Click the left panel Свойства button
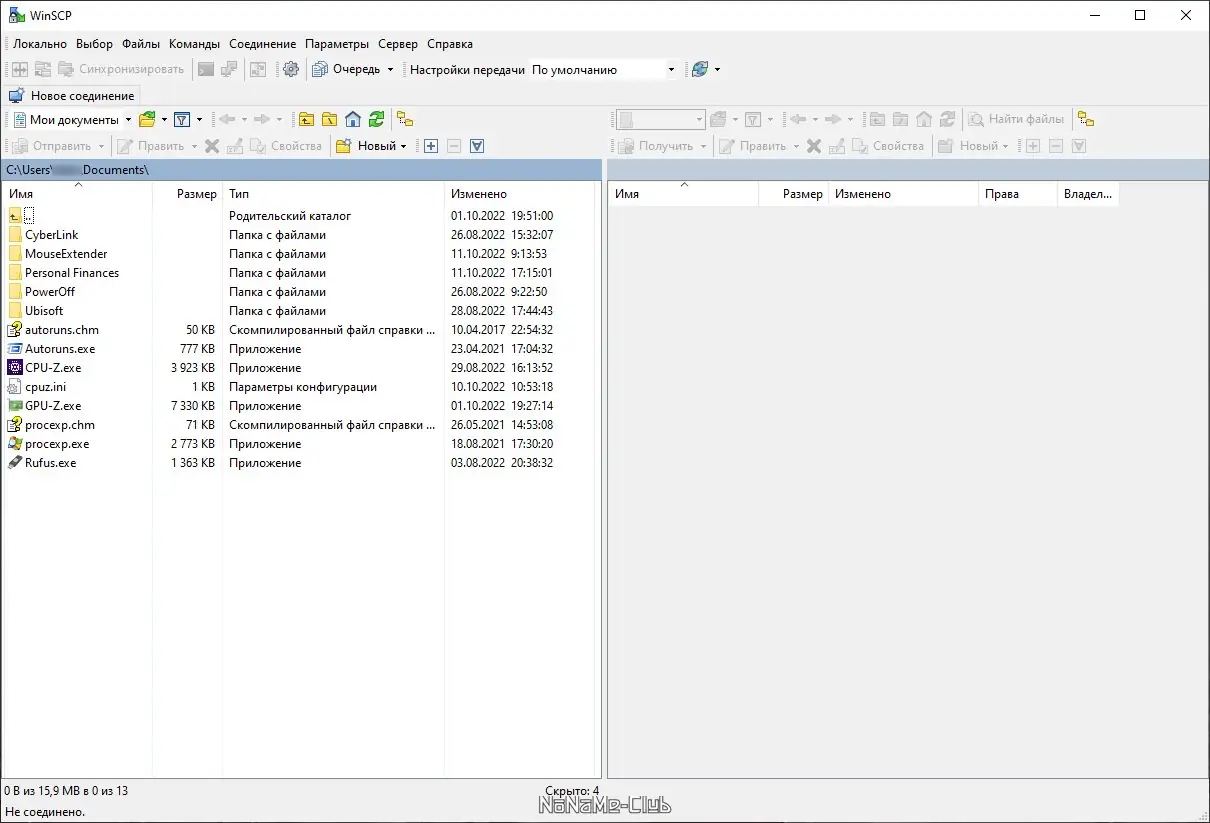This screenshot has height=823, width=1210. click(286, 146)
